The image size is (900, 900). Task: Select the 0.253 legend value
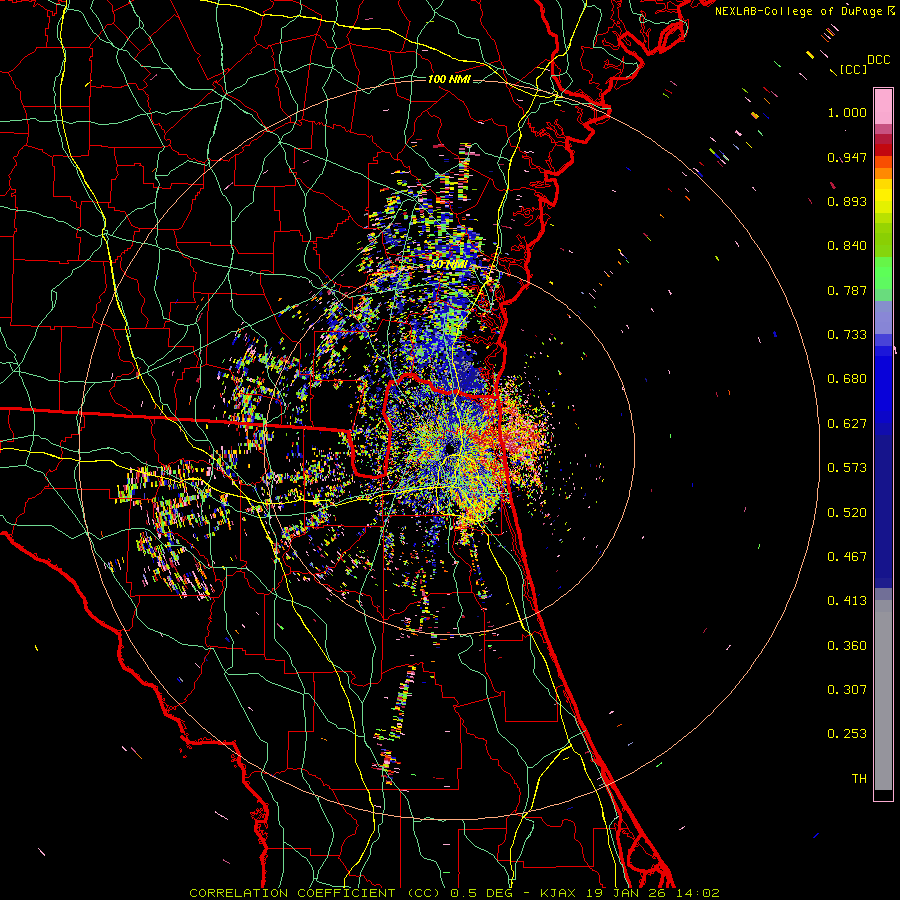point(847,734)
